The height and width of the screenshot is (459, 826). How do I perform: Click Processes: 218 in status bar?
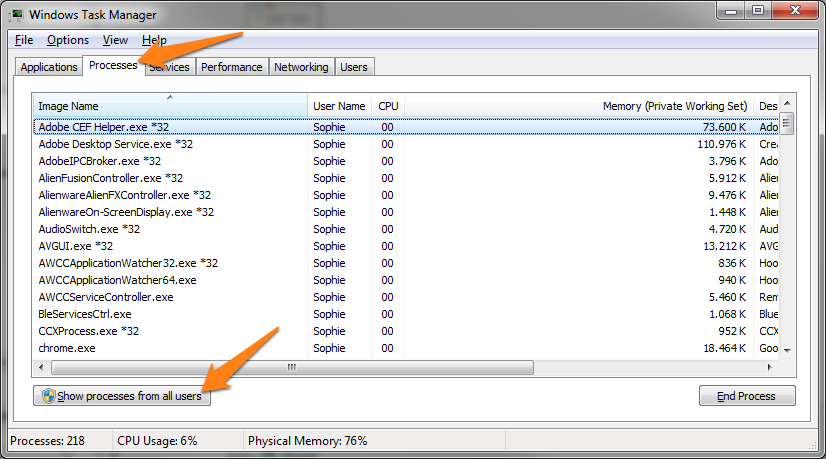pyautogui.click(x=47, y=441)
